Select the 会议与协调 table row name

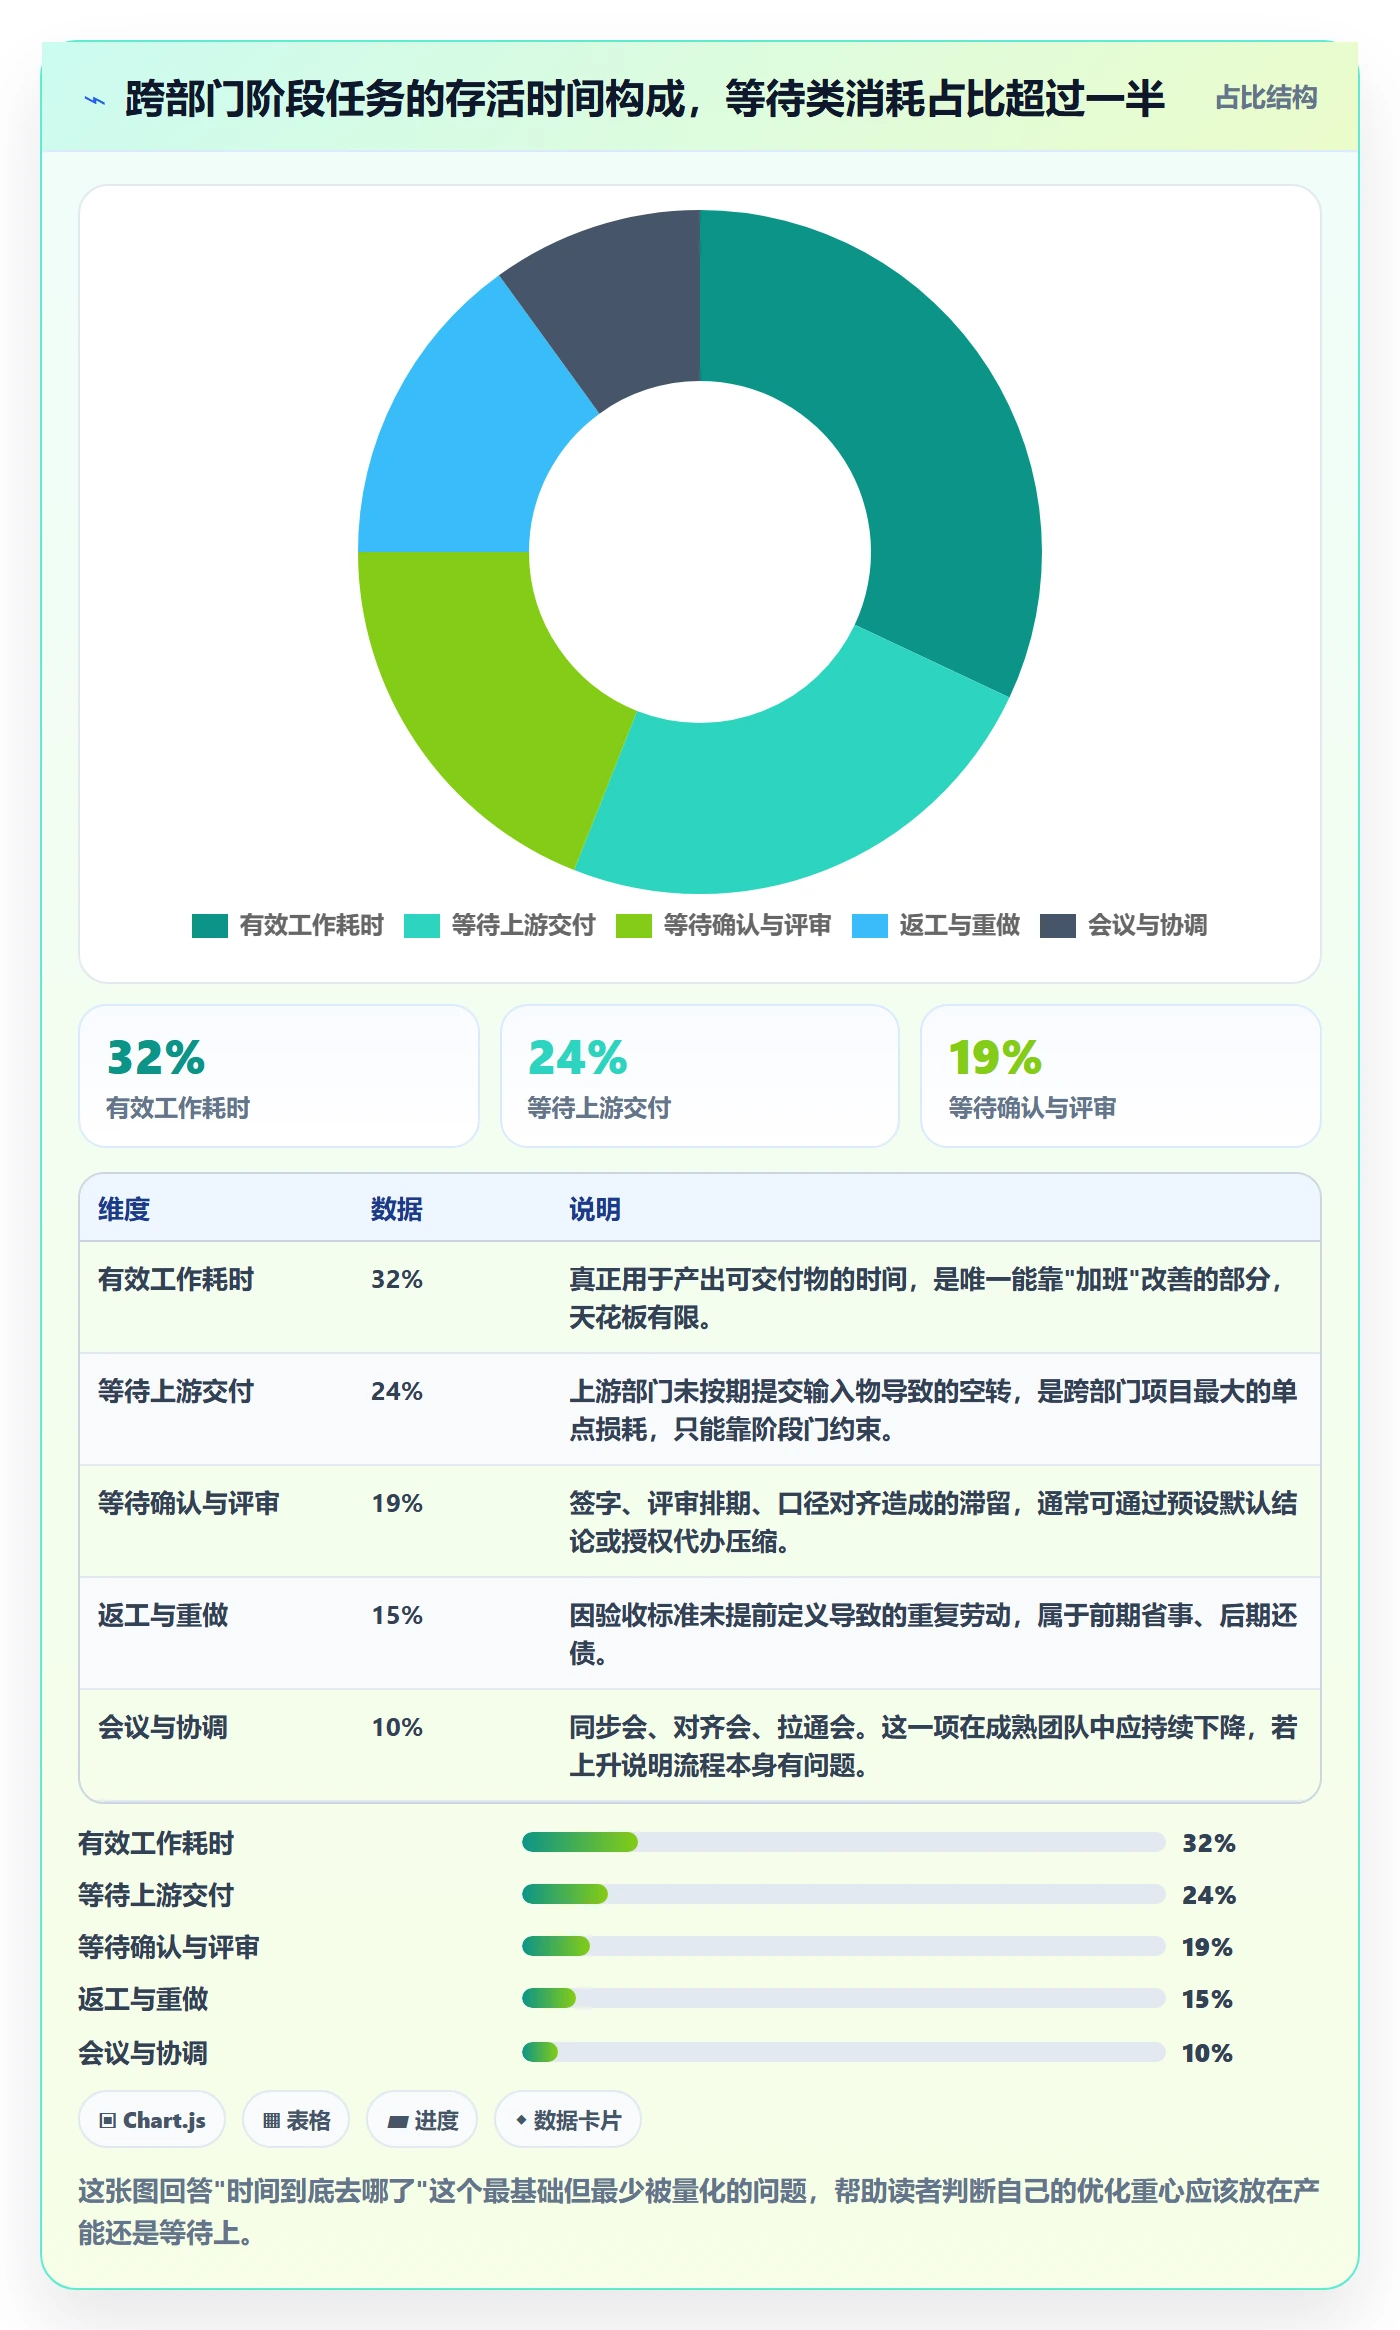point(163,1727)
